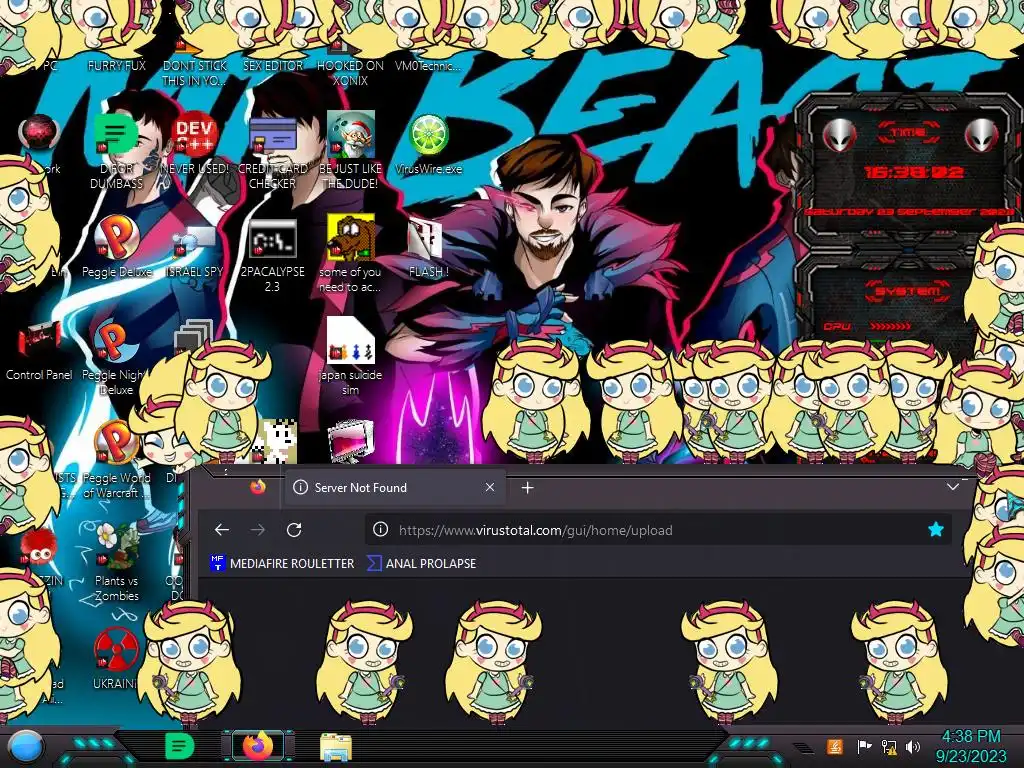
Task: Click the green app taskbar icon
Action: point(179,746)
